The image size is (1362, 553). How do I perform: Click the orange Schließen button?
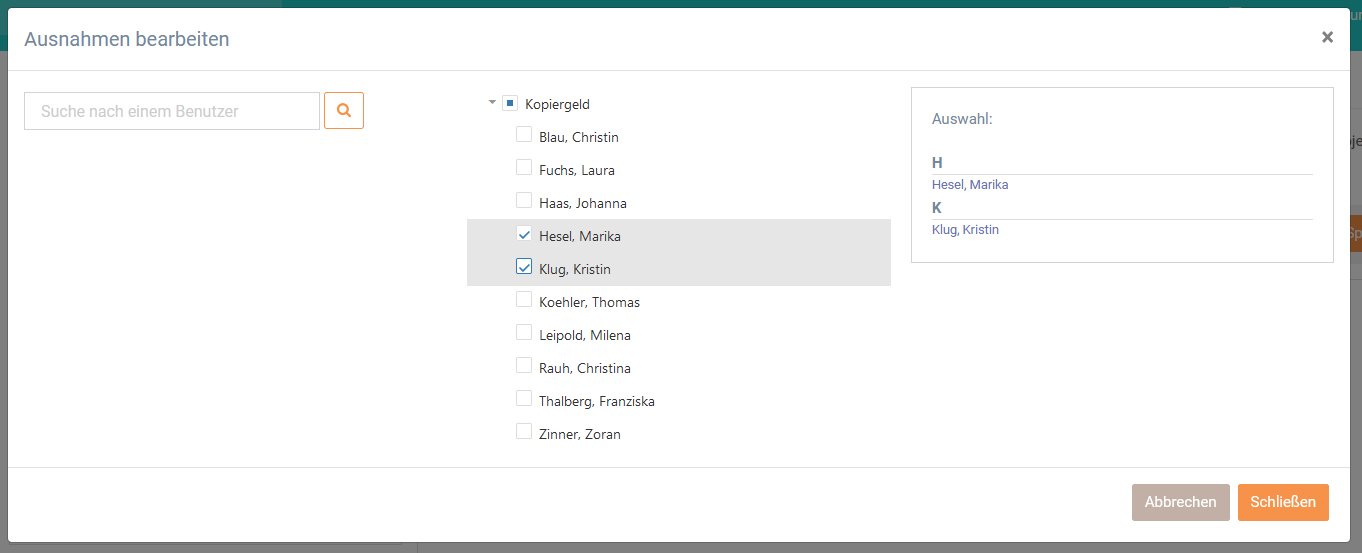[1283, 502]
